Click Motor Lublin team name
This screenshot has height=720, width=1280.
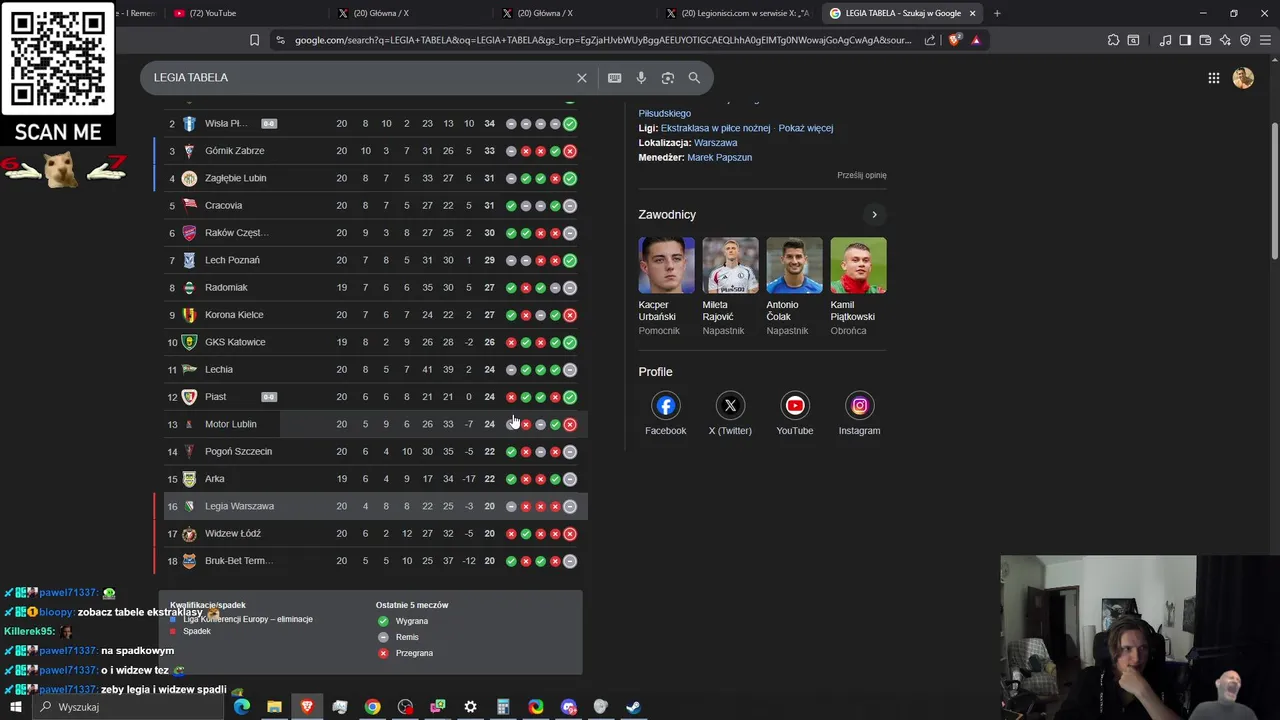point(230,424)
